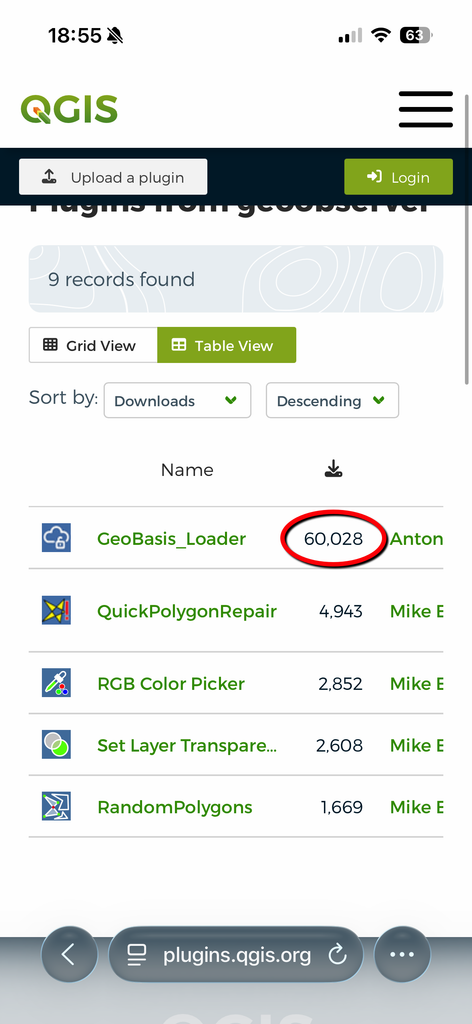Image resolution: width=472 pixels, height=1024 pixels.
Task: Click the RGB Color Picker plugin icon
Action: (x=56, y=683)
